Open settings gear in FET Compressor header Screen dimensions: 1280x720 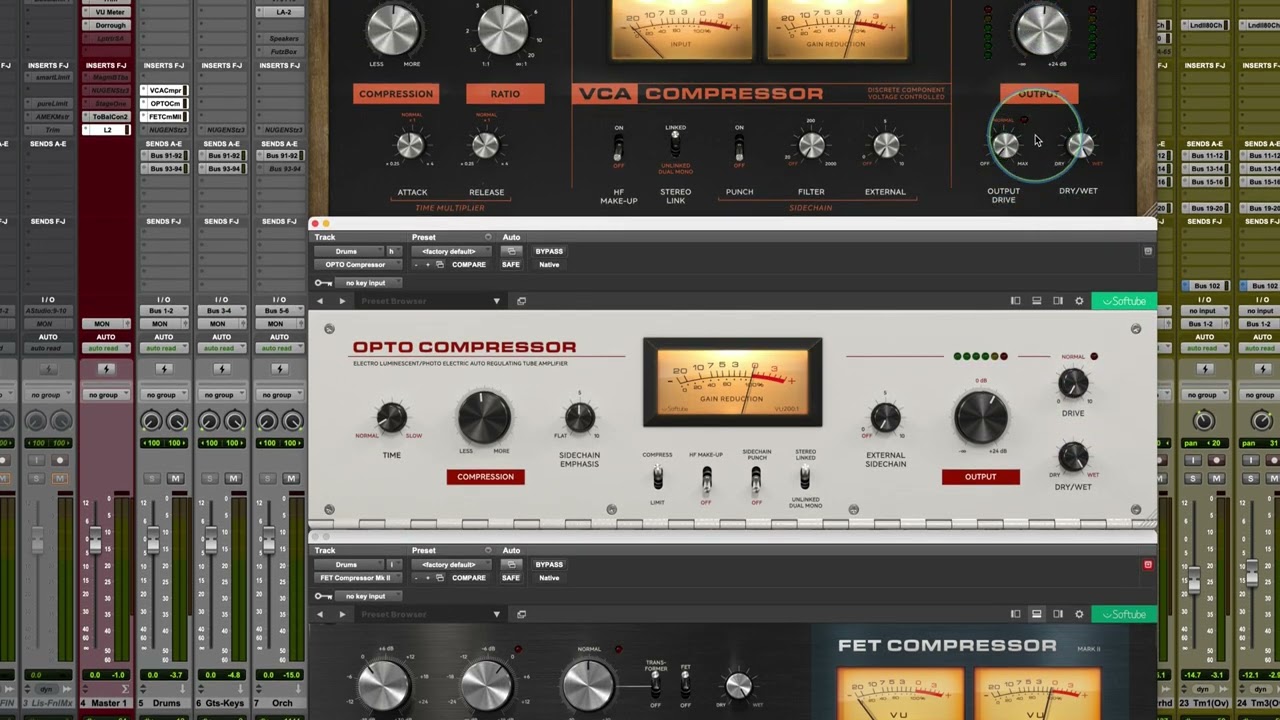1079,614
